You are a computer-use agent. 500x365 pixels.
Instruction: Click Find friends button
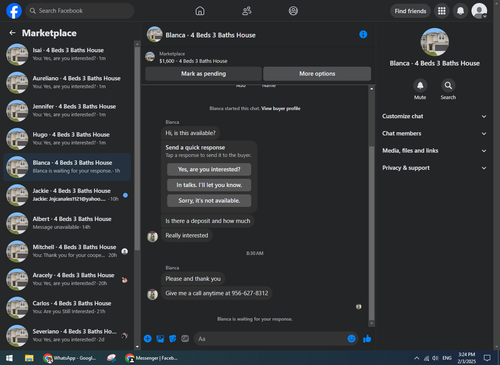click(410, 11)
